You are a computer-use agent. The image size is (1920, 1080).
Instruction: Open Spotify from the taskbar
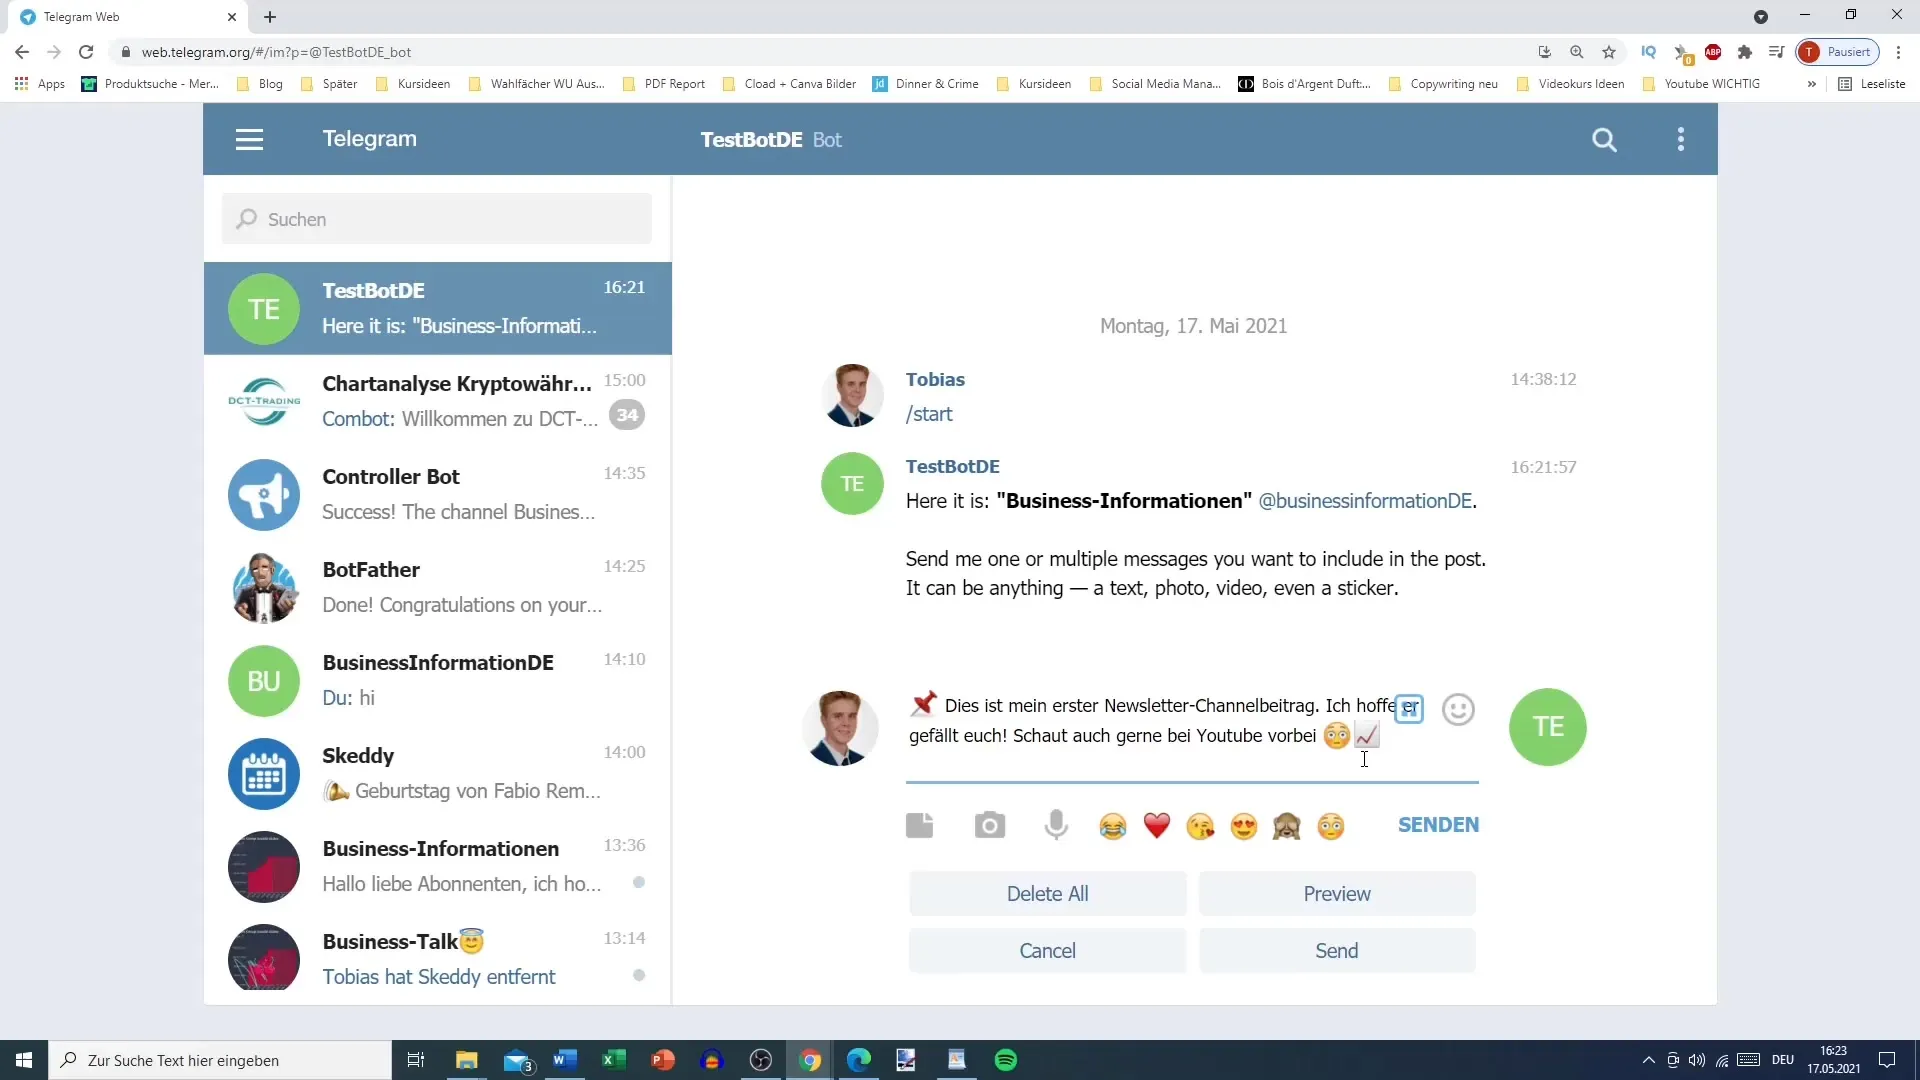point(1006,1060)
